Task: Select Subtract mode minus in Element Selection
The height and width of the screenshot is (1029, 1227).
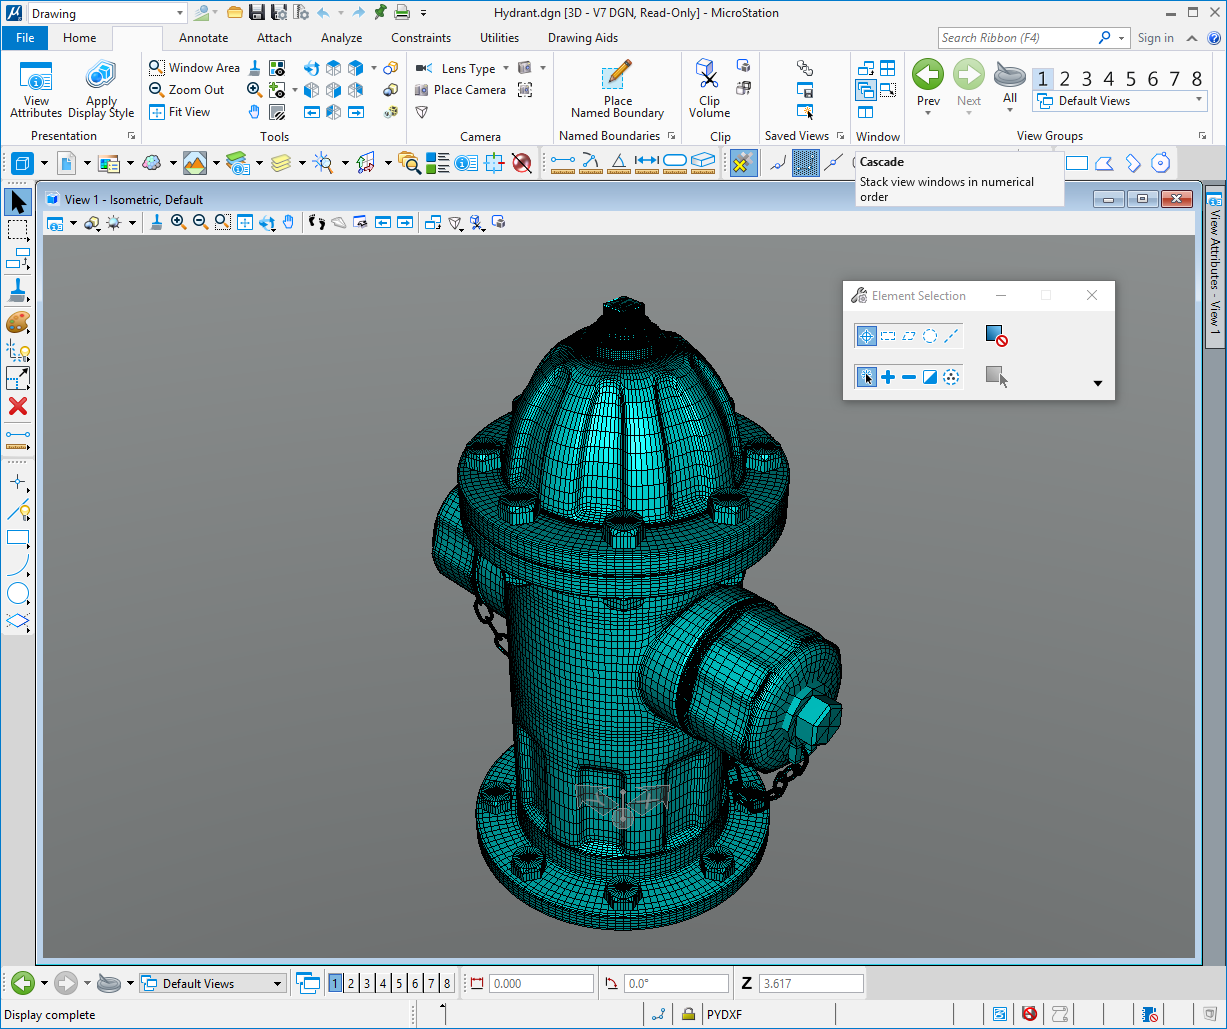Action: coord(909,377)
